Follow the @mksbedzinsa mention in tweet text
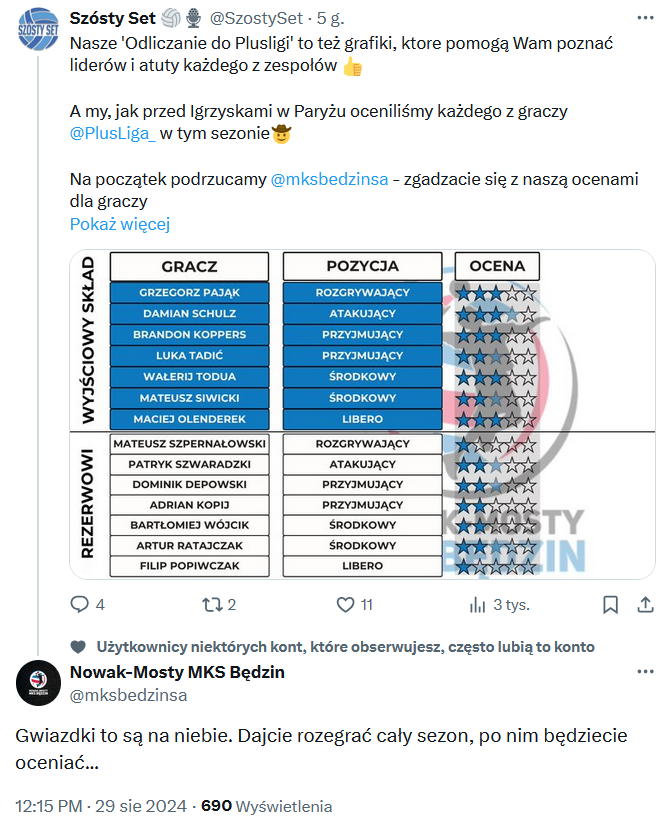This screenshot has height=824, width=671. point(329,179)
